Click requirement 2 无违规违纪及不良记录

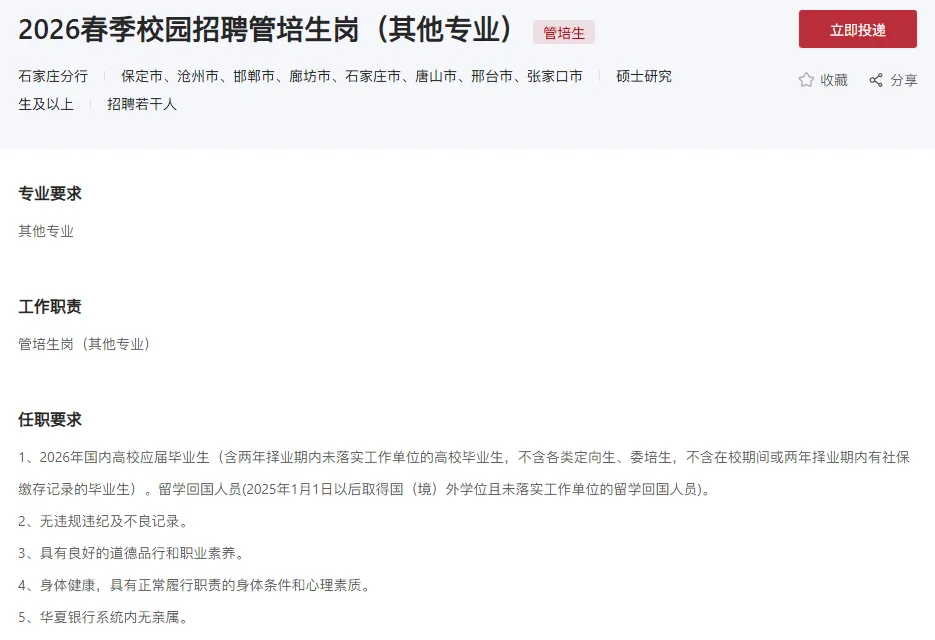pos(103,521)
